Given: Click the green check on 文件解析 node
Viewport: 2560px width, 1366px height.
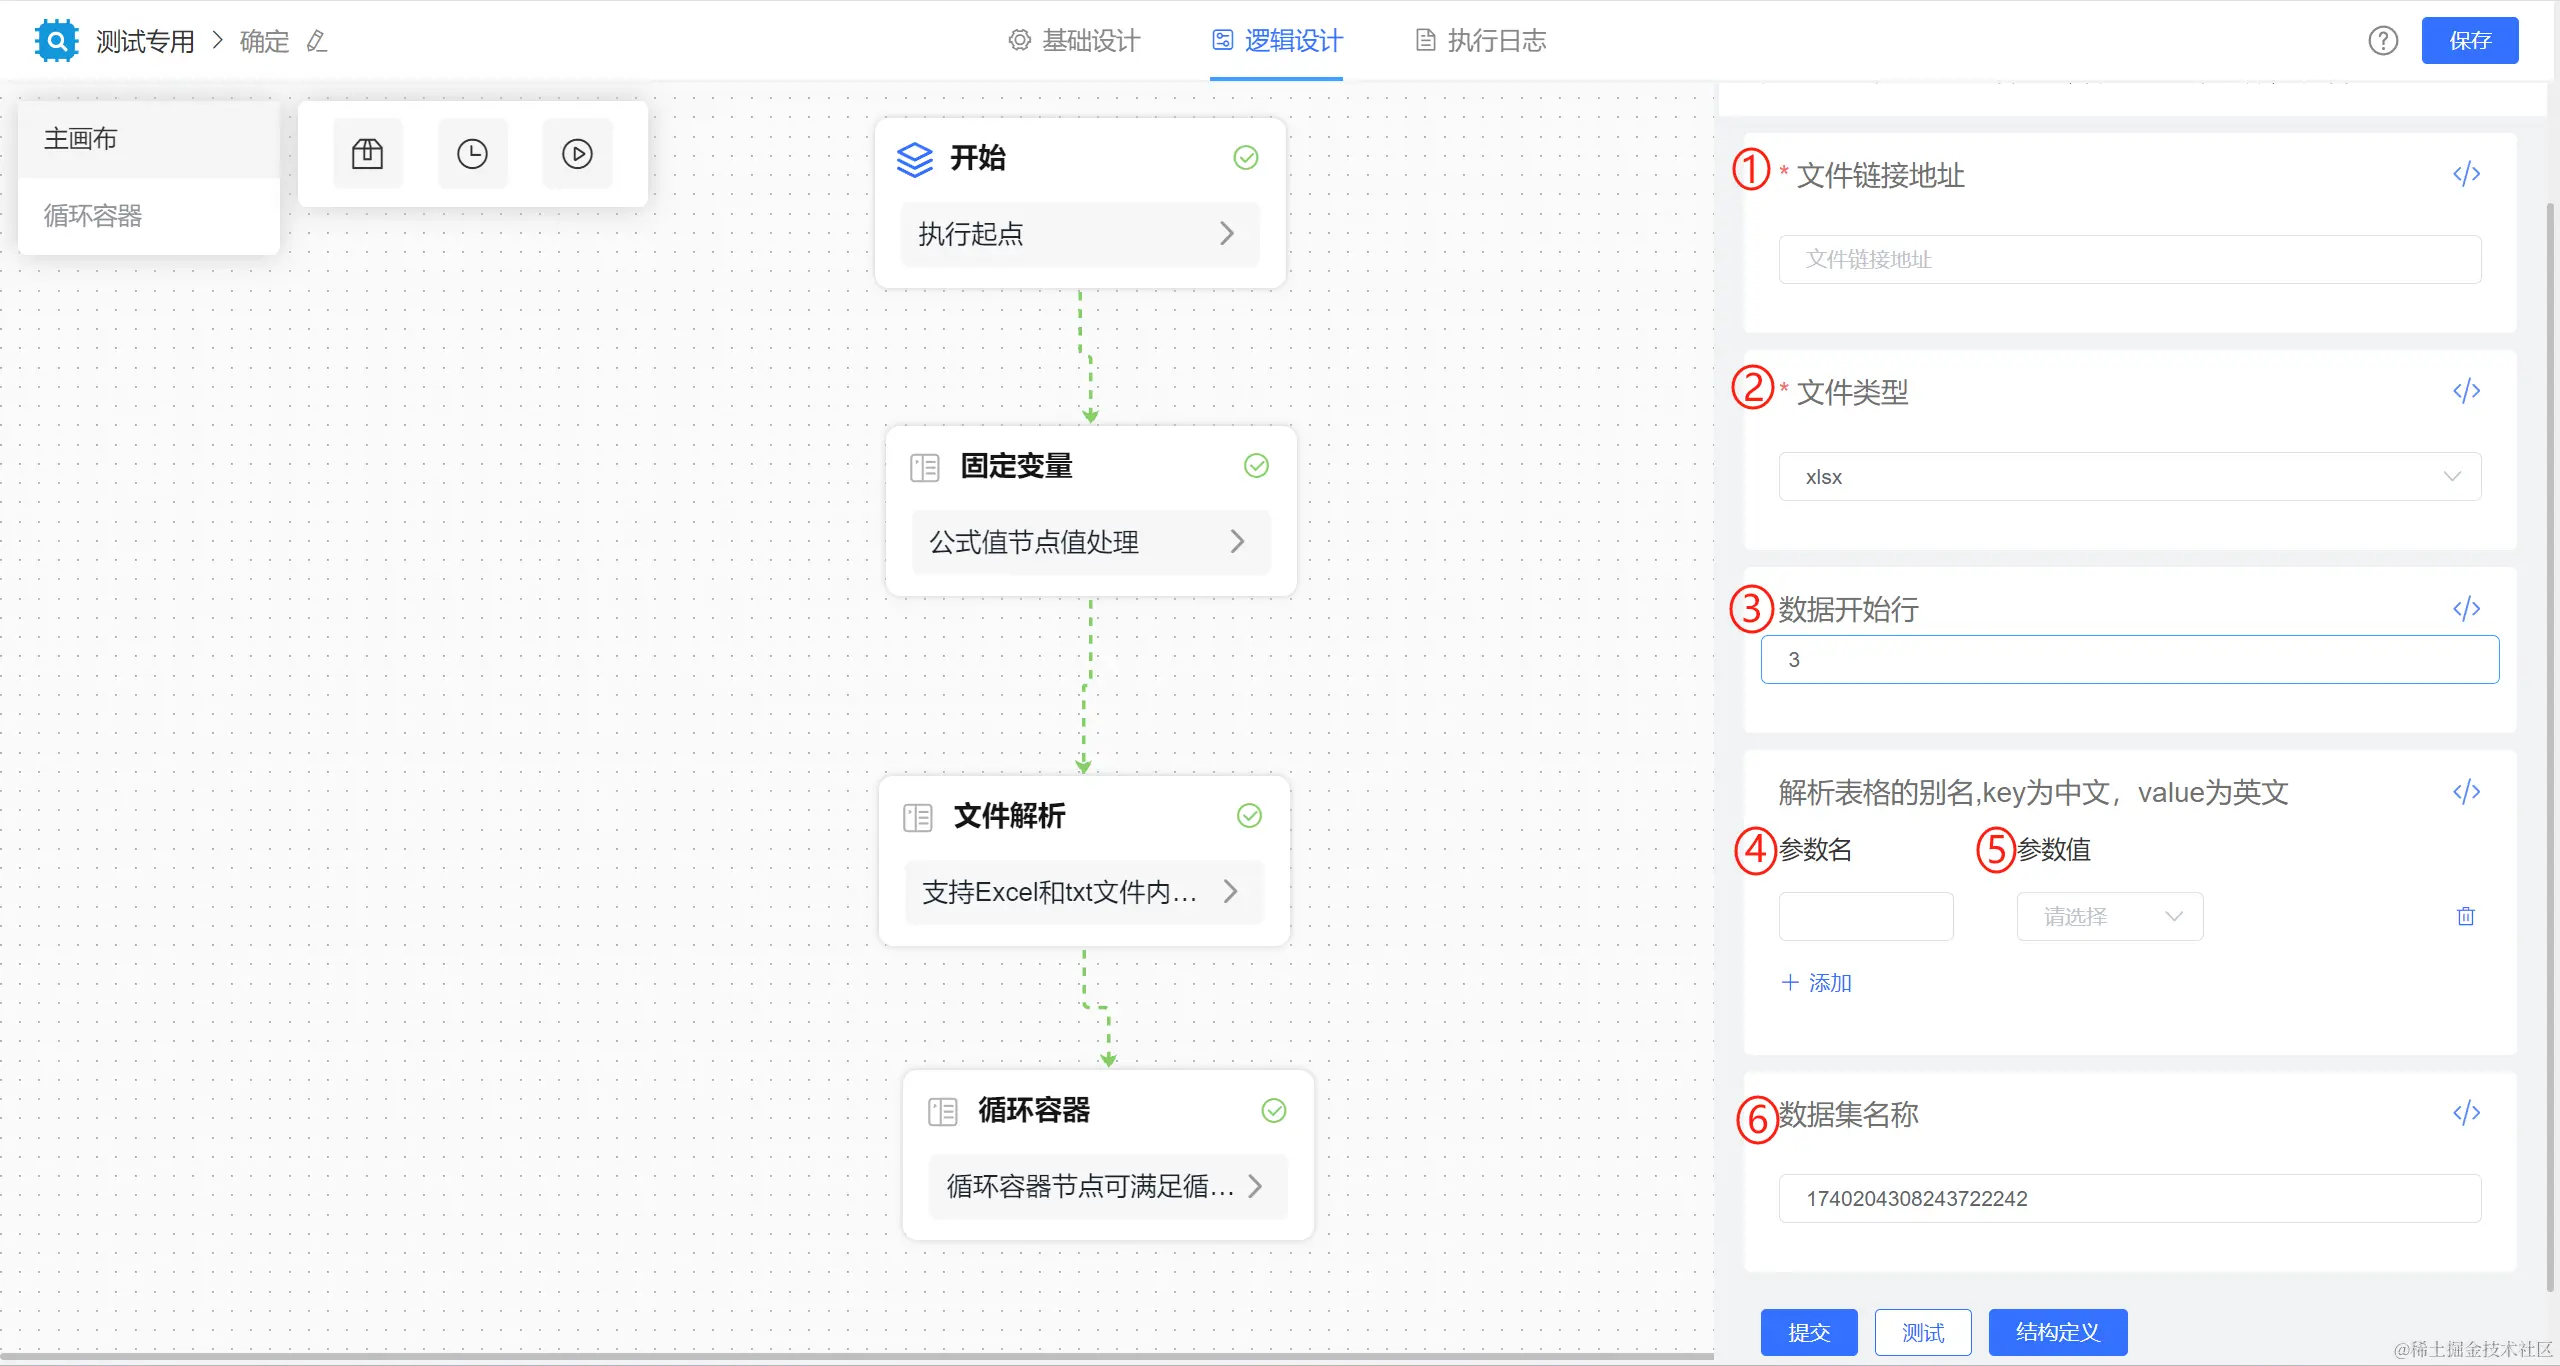Looking at the screenshot, I should [x=1249, y=816].
